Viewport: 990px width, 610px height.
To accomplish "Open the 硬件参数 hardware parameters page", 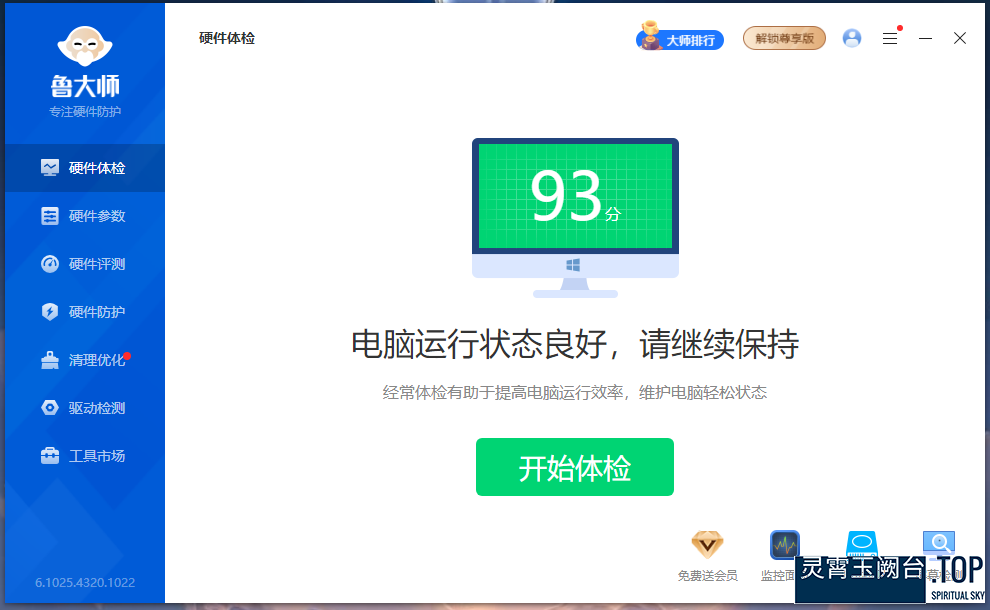I will click(84, 216).
